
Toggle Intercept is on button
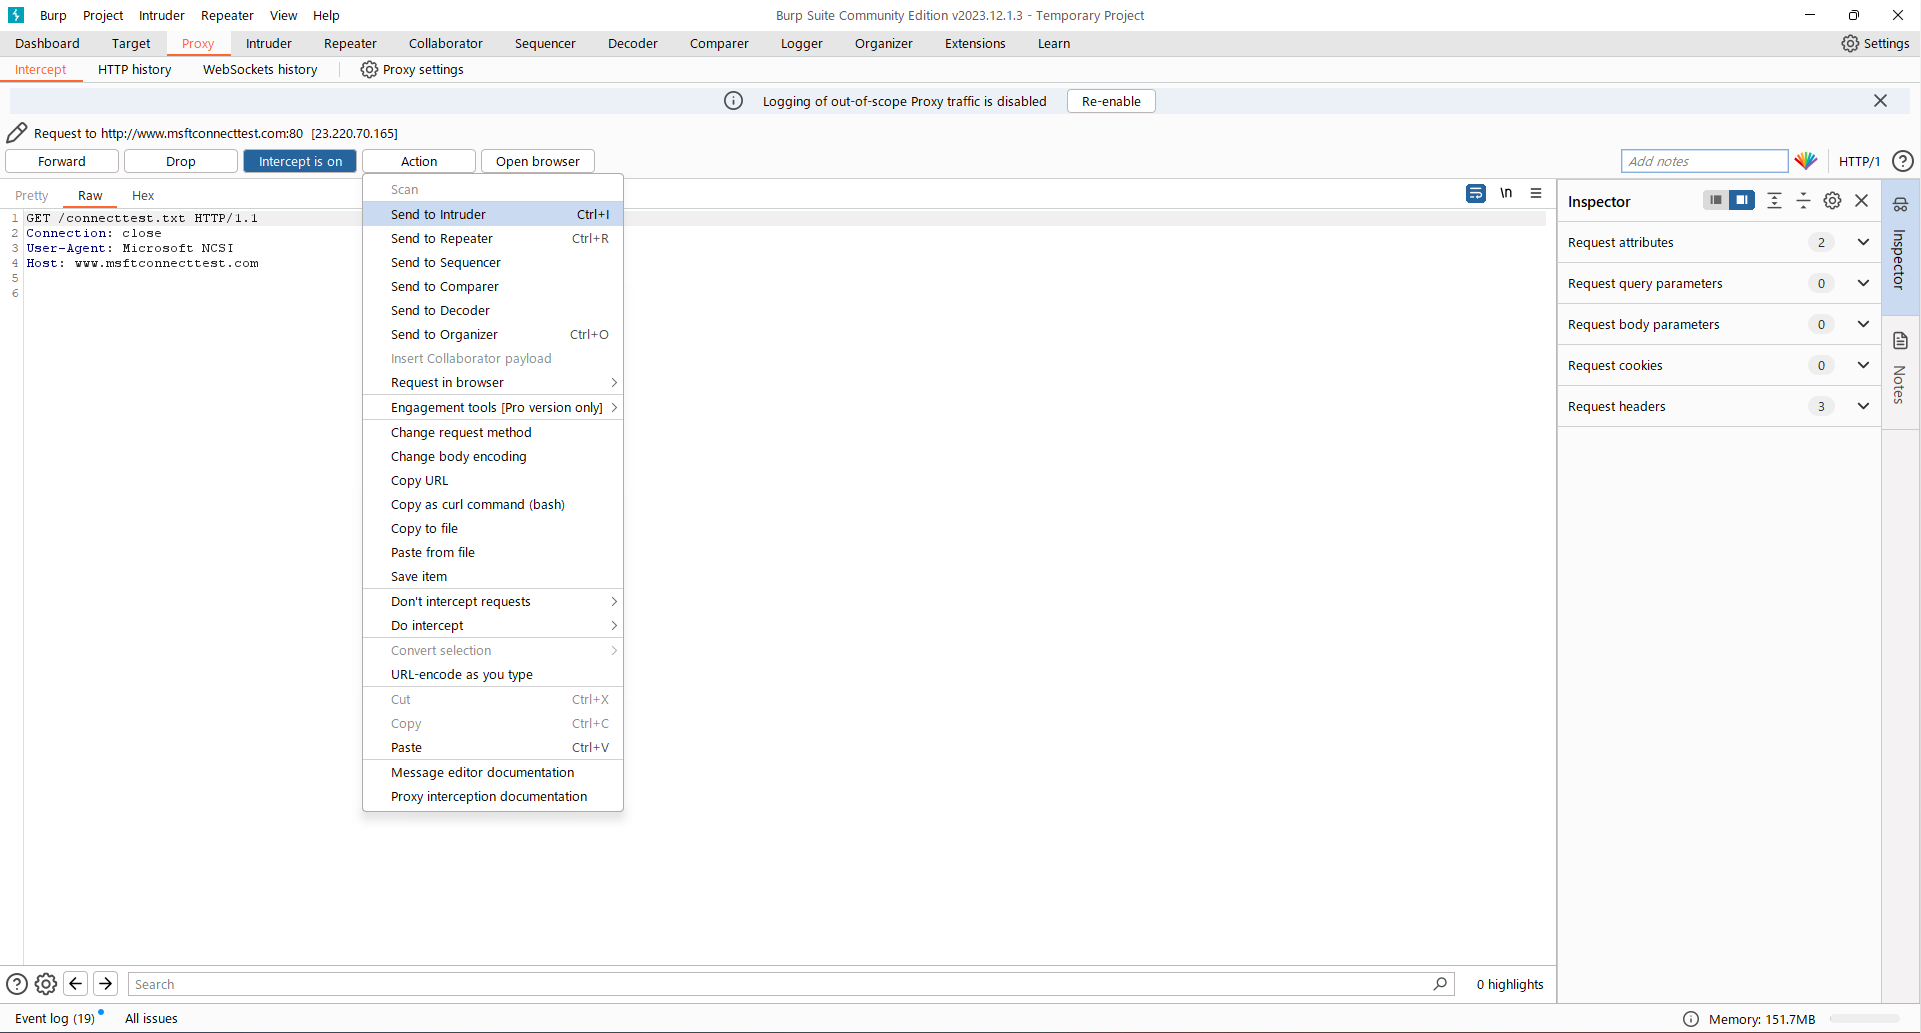pos(300,161)
